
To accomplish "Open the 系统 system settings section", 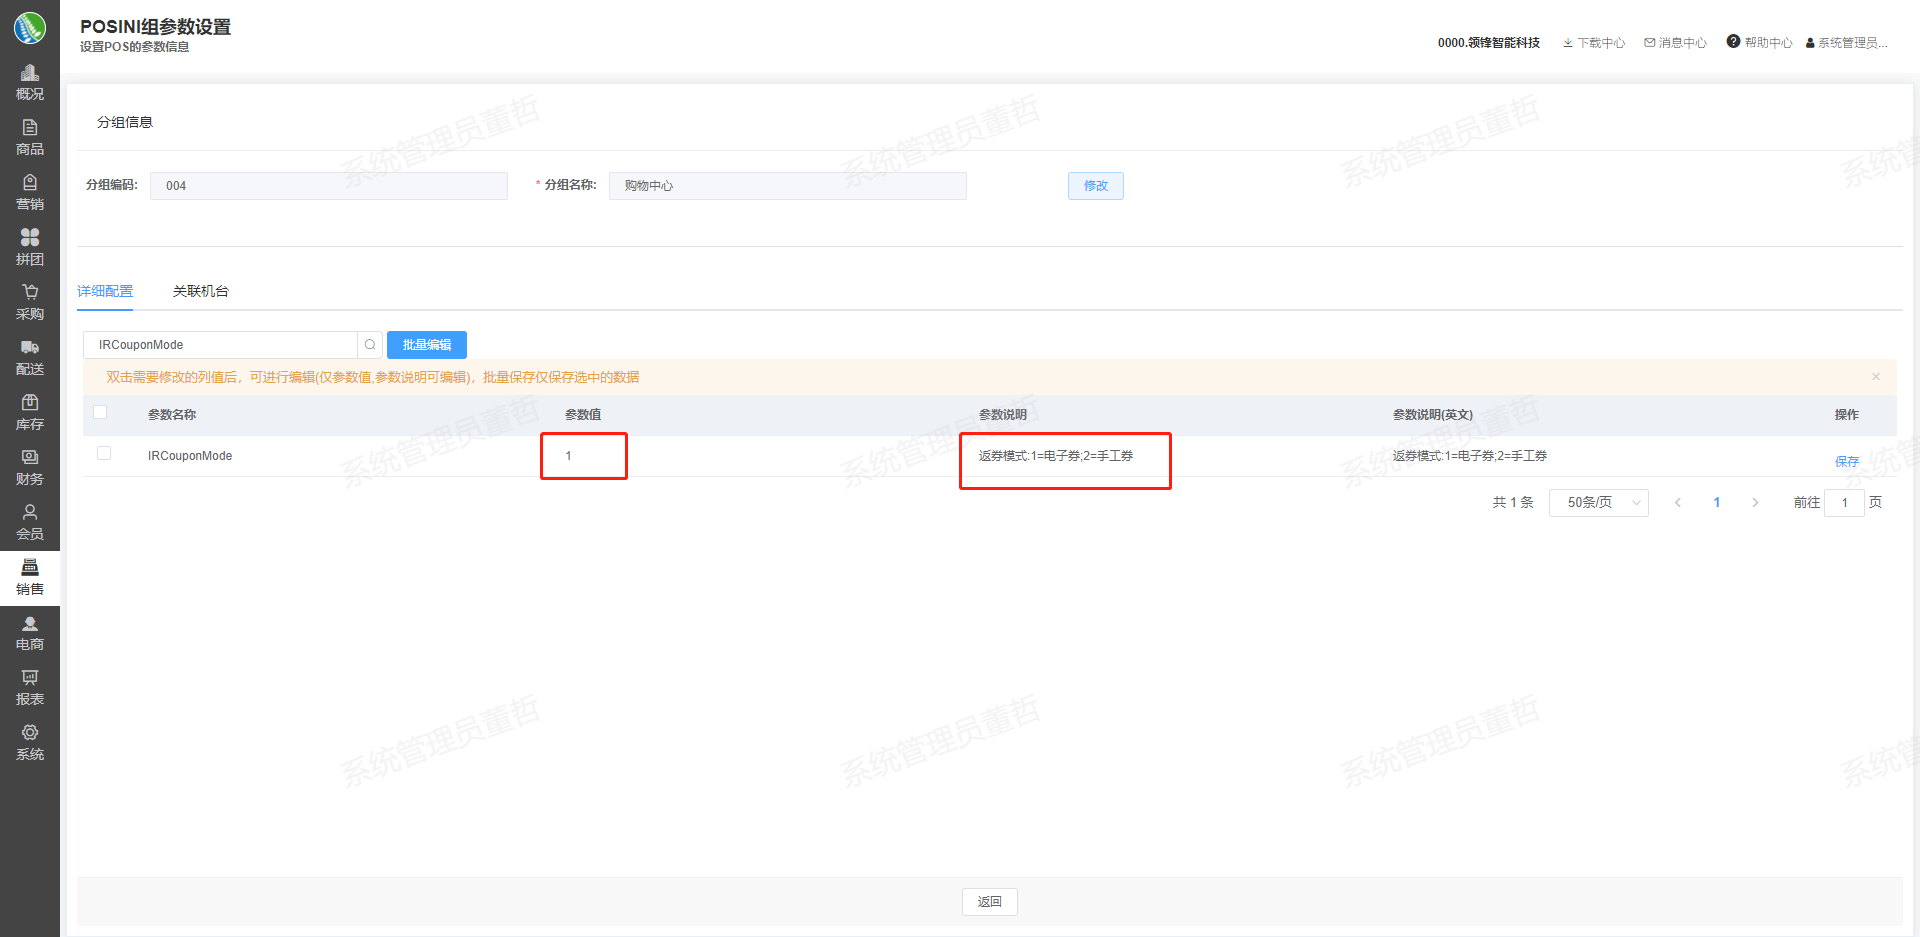I will point(30,743).
